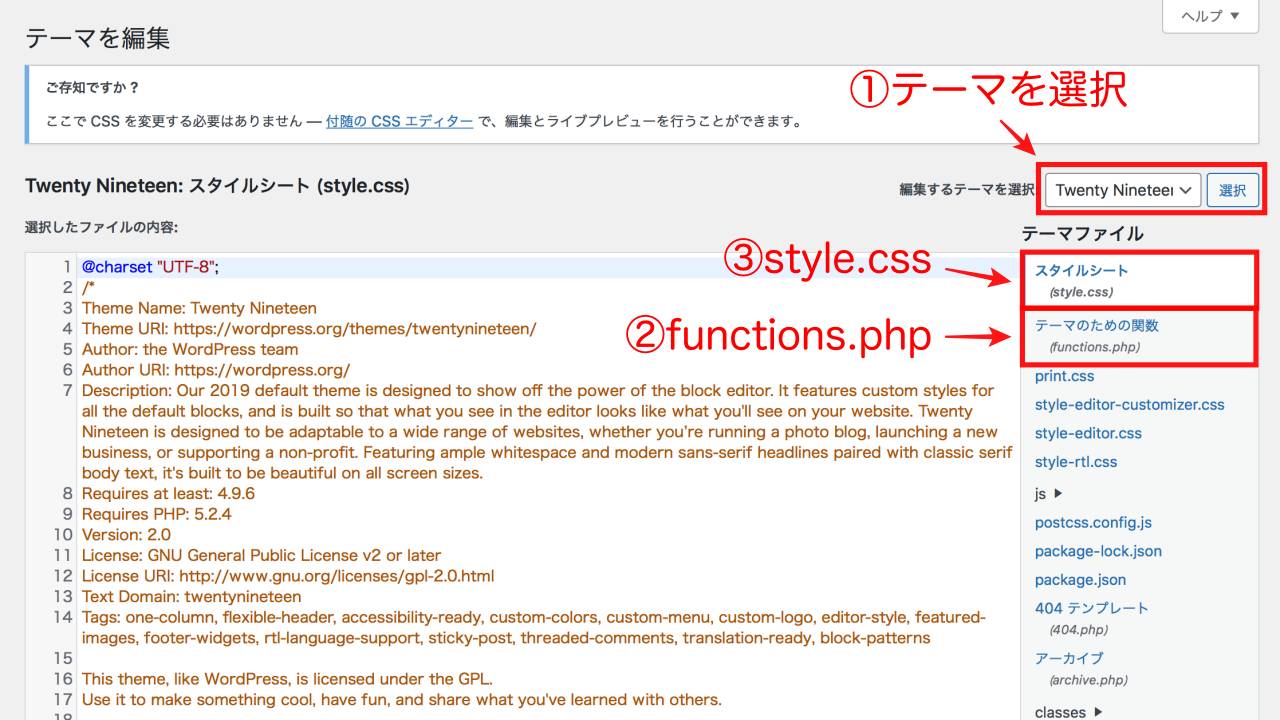The height and width of the screenshot is (720, 1280).
Task: Open the package.json file
Action: (1080, 580)
